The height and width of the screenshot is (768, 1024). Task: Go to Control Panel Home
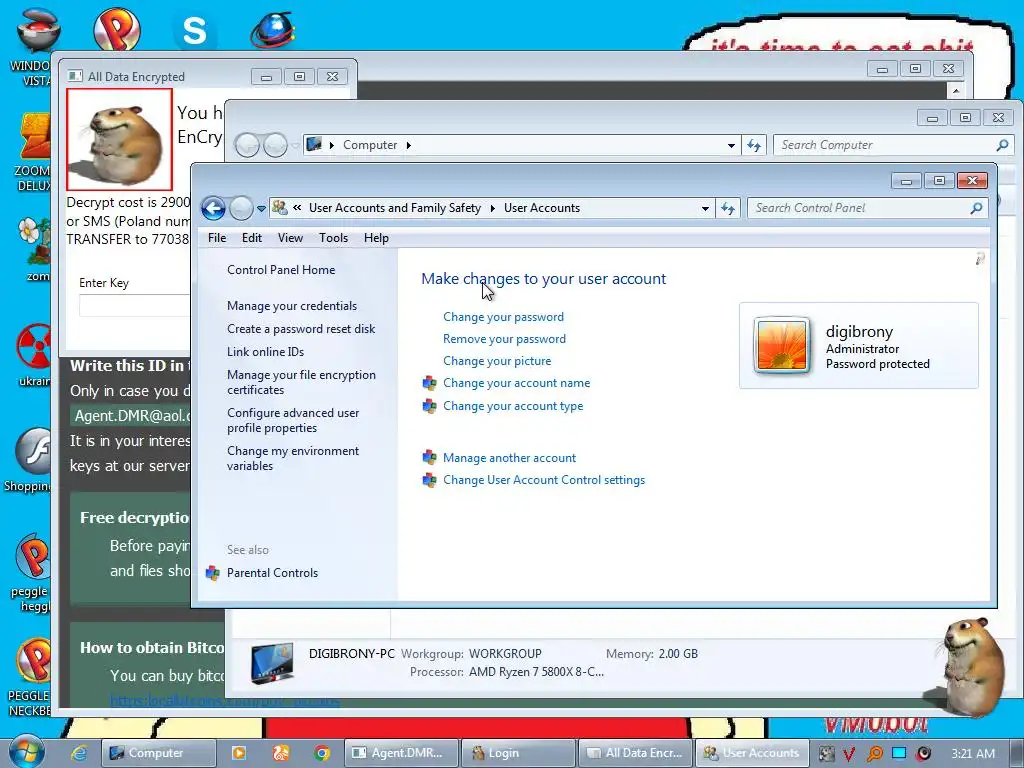coord(281,270)
